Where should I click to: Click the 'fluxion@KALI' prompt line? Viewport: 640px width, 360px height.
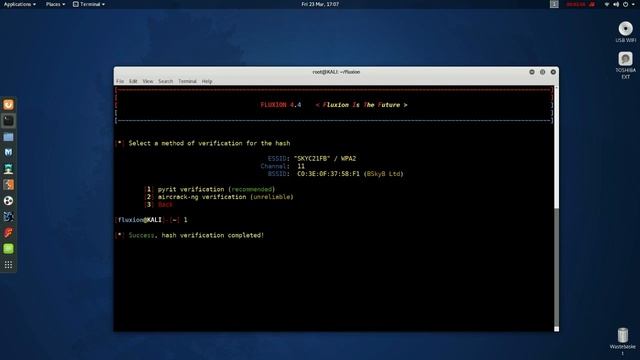(x=151, y=220)
